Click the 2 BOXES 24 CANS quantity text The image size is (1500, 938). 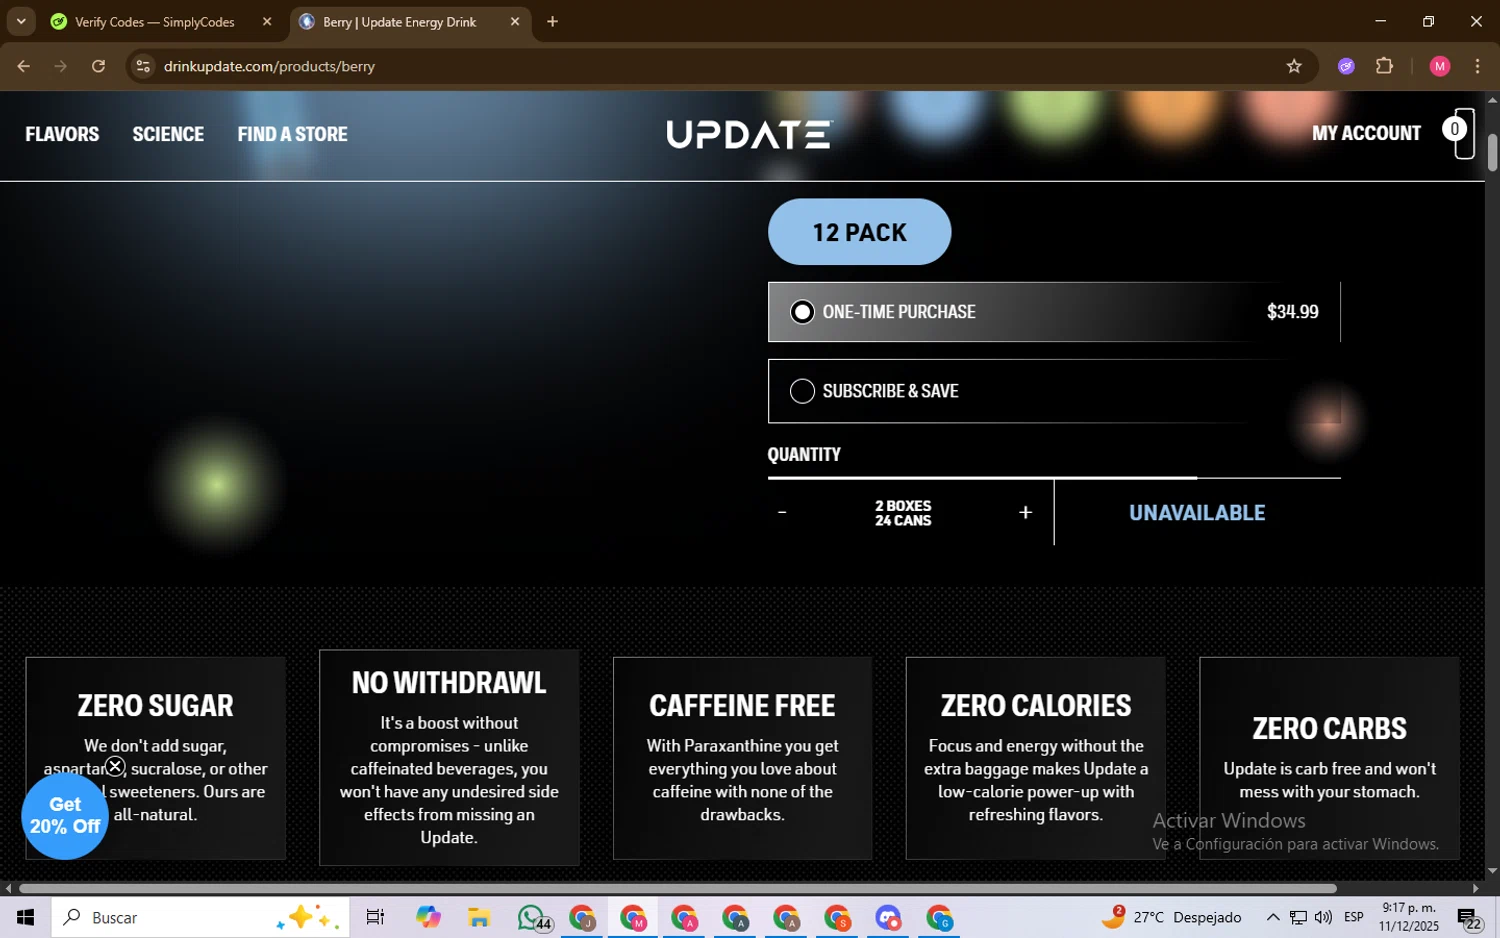tap(903, 513)
